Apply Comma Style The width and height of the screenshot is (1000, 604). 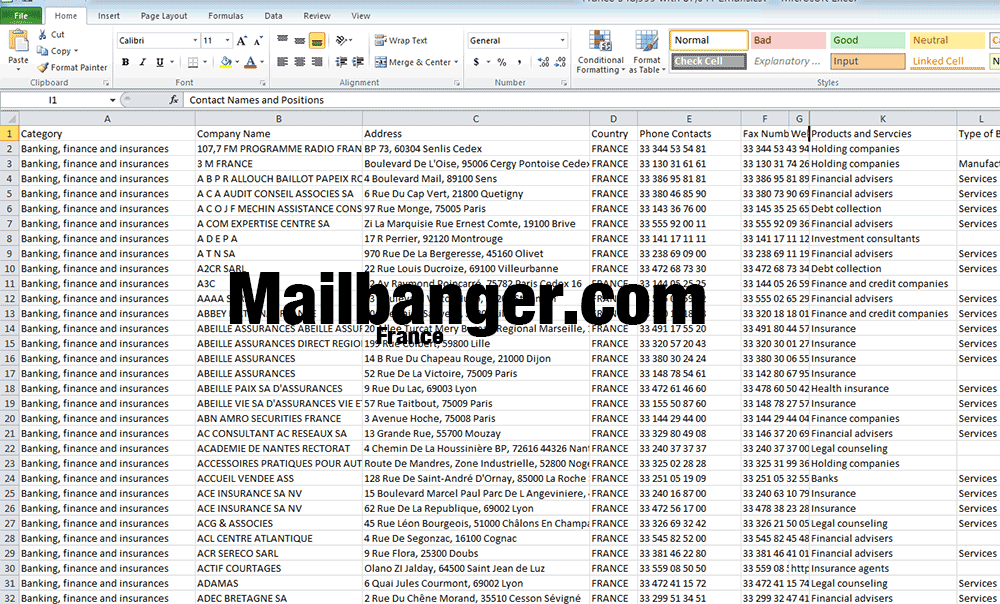[x=519, y=62]
